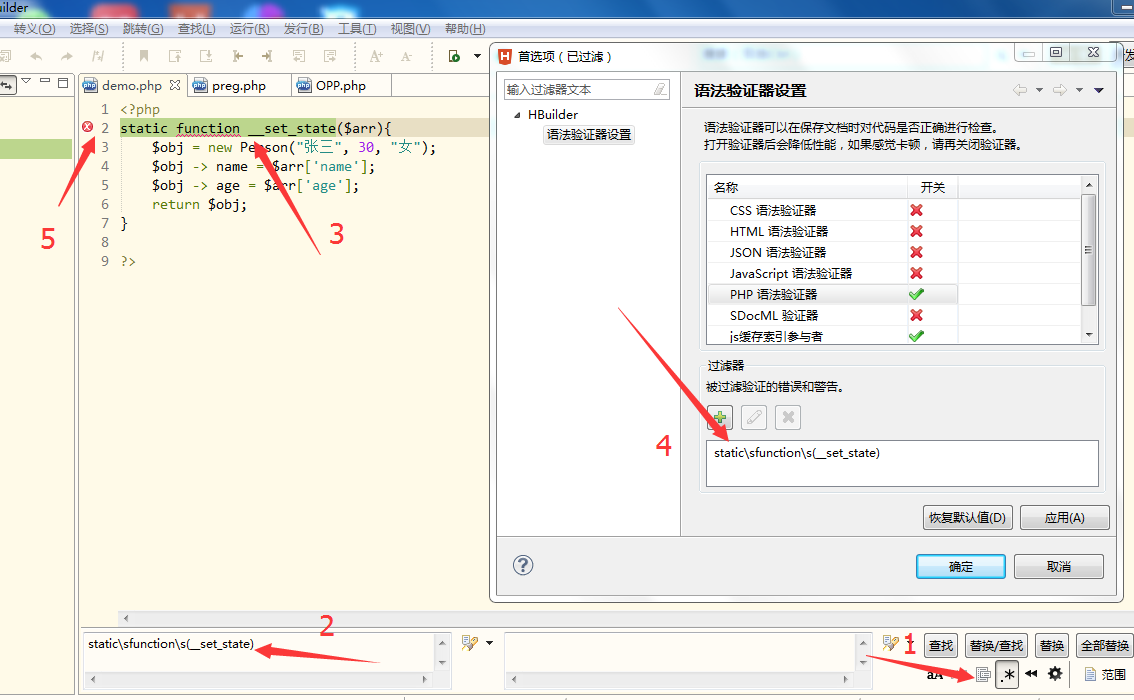Click the 恢复默认值(D) button

pyautogui.click(x=967, y=518)
